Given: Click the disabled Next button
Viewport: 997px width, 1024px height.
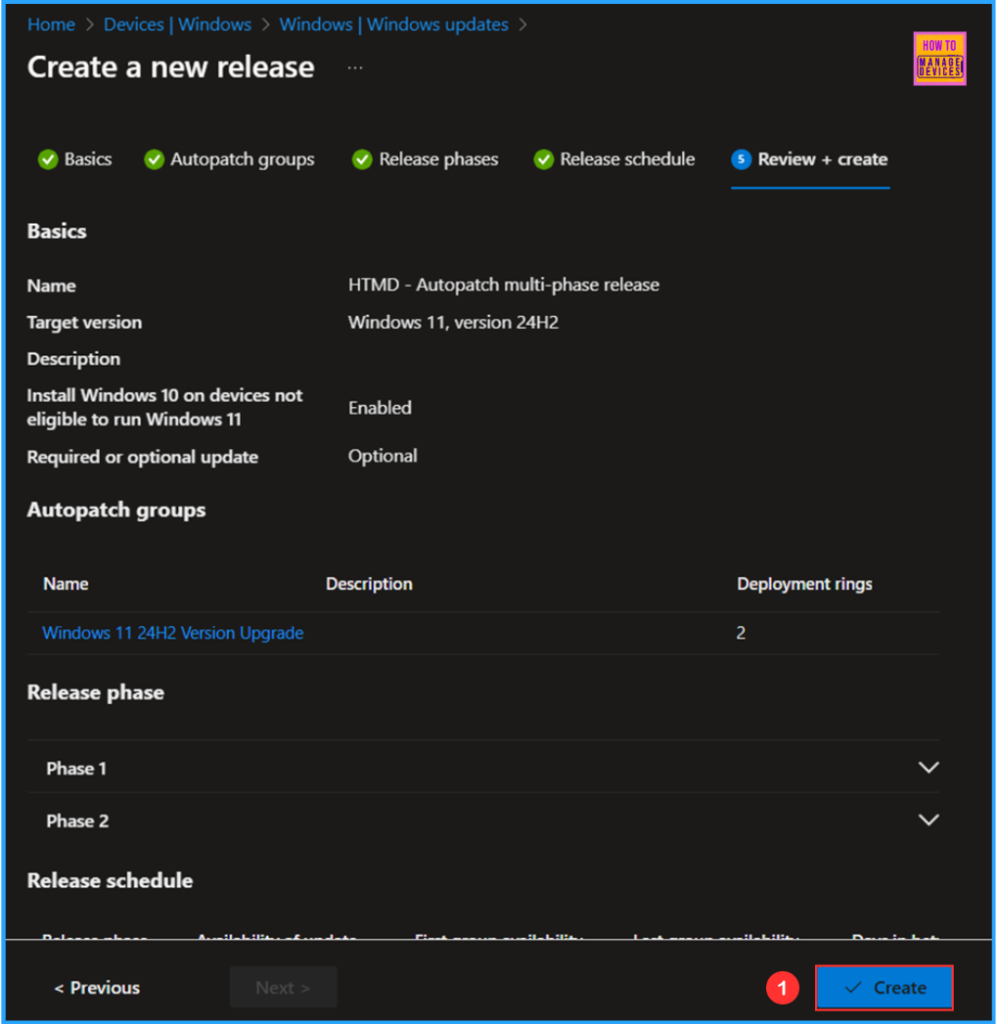Looking at the screenshot, I should click(283, 987).
